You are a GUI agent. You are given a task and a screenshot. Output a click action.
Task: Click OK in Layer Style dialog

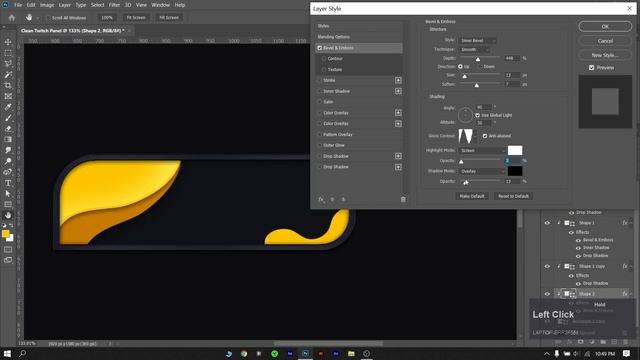[x=605, y=27]
